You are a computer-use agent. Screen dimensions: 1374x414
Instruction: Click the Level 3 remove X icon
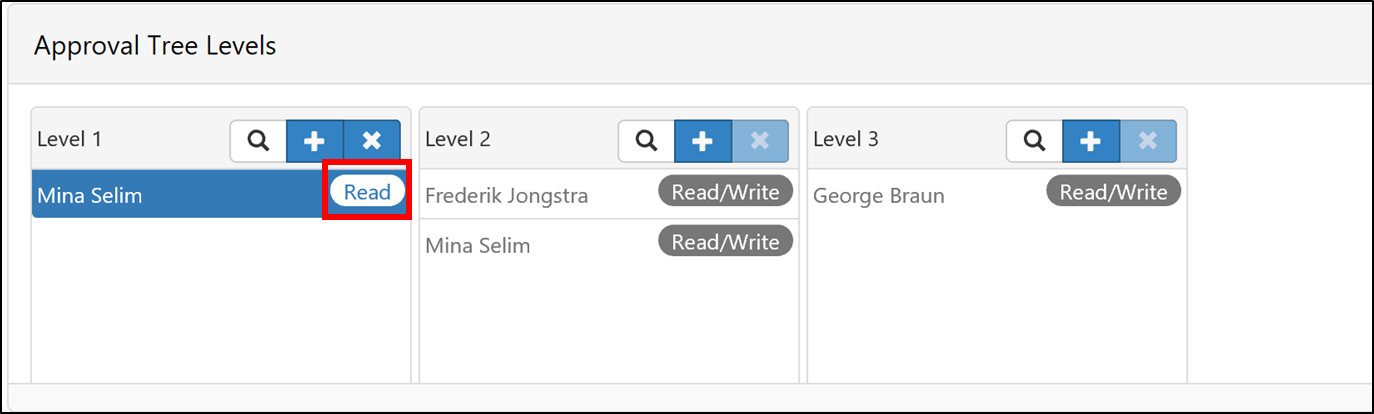[1148, 141]
